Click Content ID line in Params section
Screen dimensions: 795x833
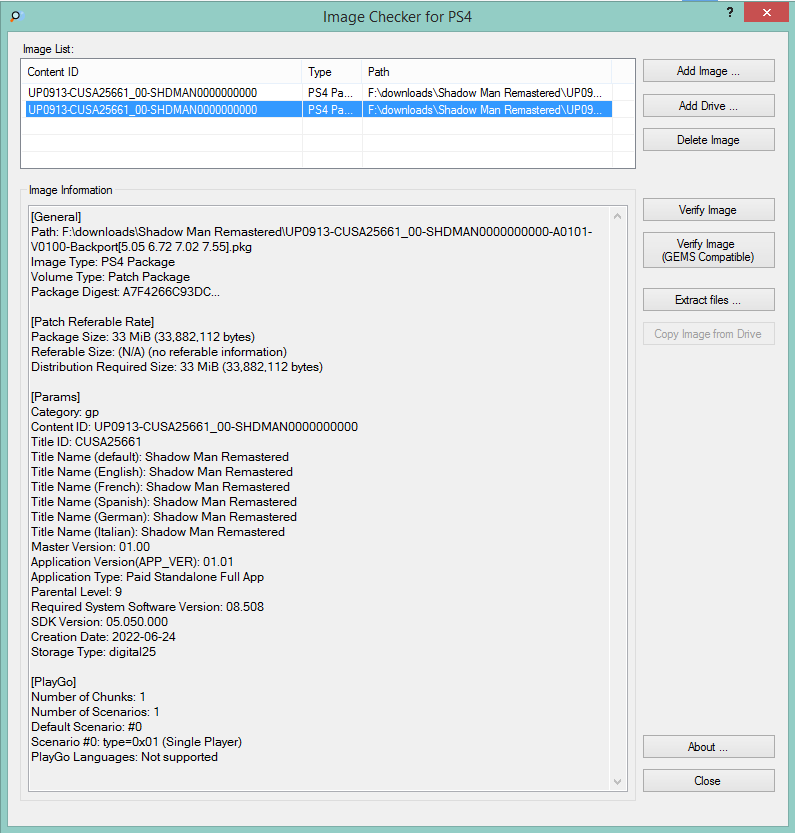coord(194,427)
